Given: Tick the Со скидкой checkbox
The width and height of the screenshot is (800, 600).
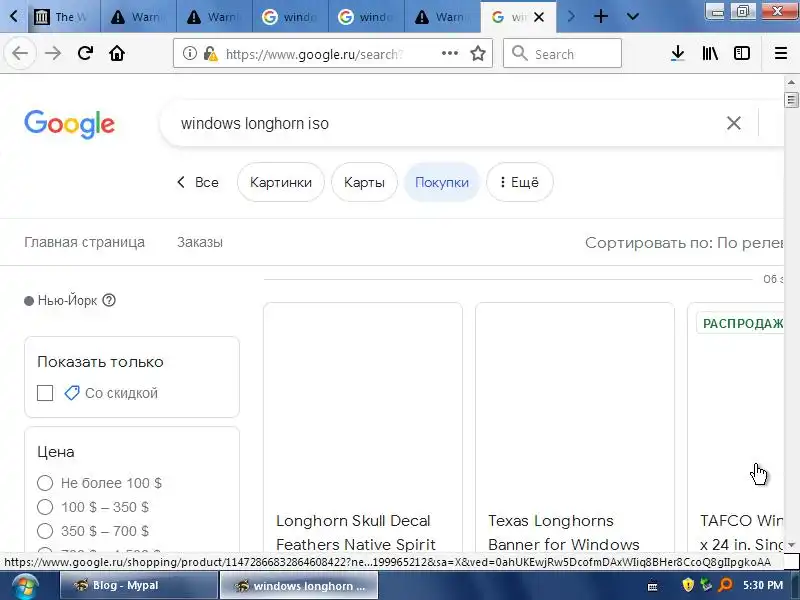Looking at the screenshot, I should [45, 393].
